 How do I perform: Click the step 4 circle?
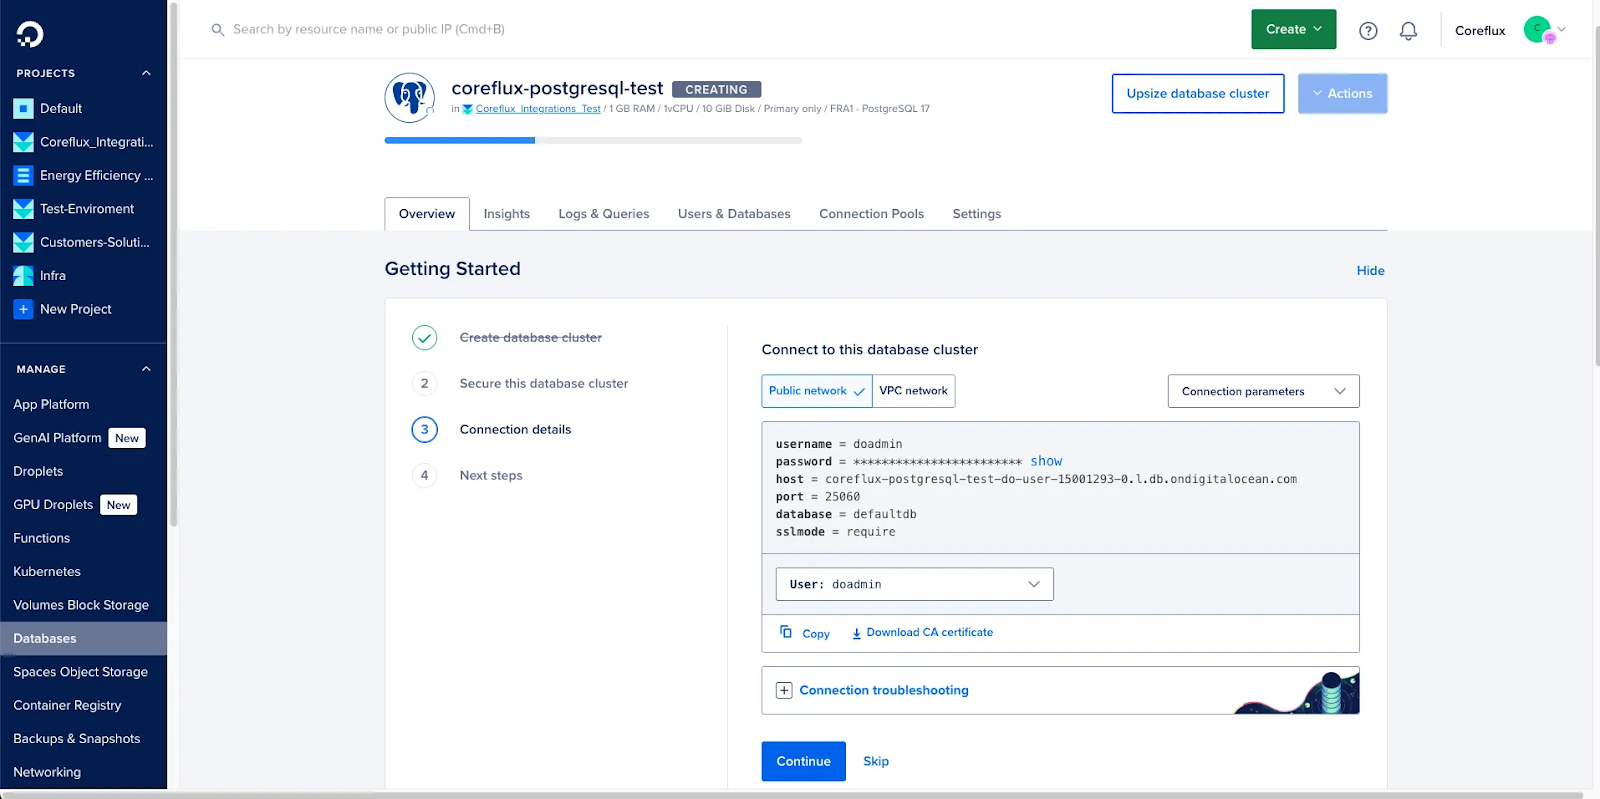424,476
